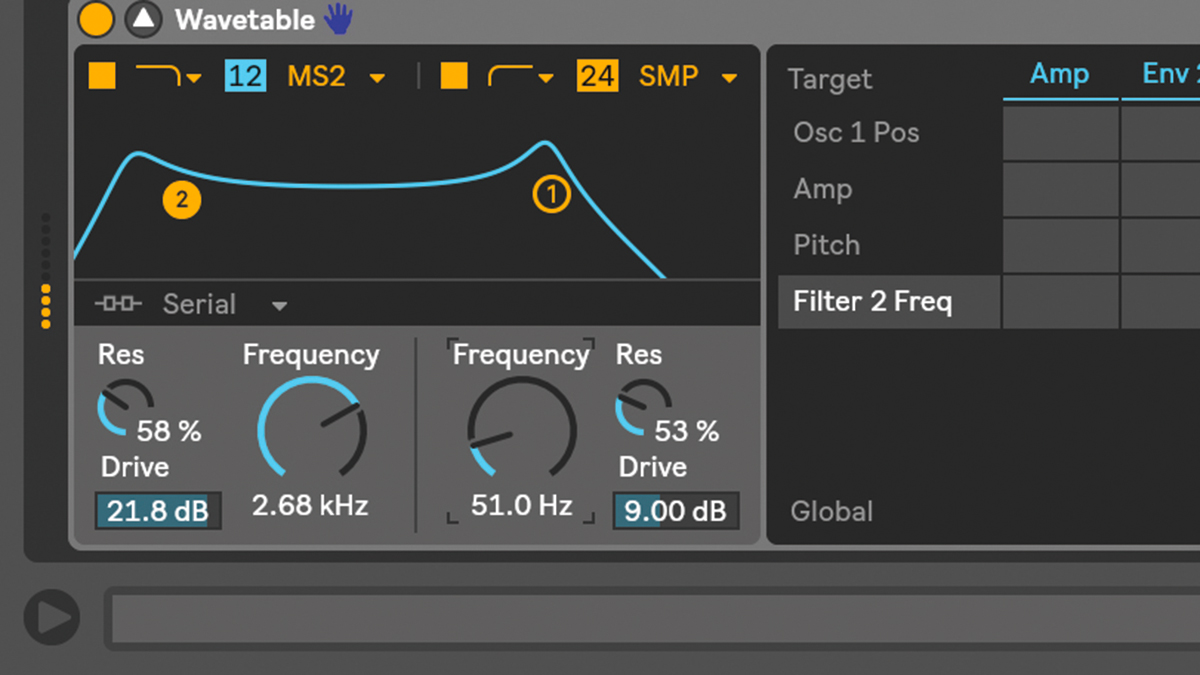Click the Amp column cell for Osc 1 Pos
1200x675 pixels.
[x=1061, y=133]
